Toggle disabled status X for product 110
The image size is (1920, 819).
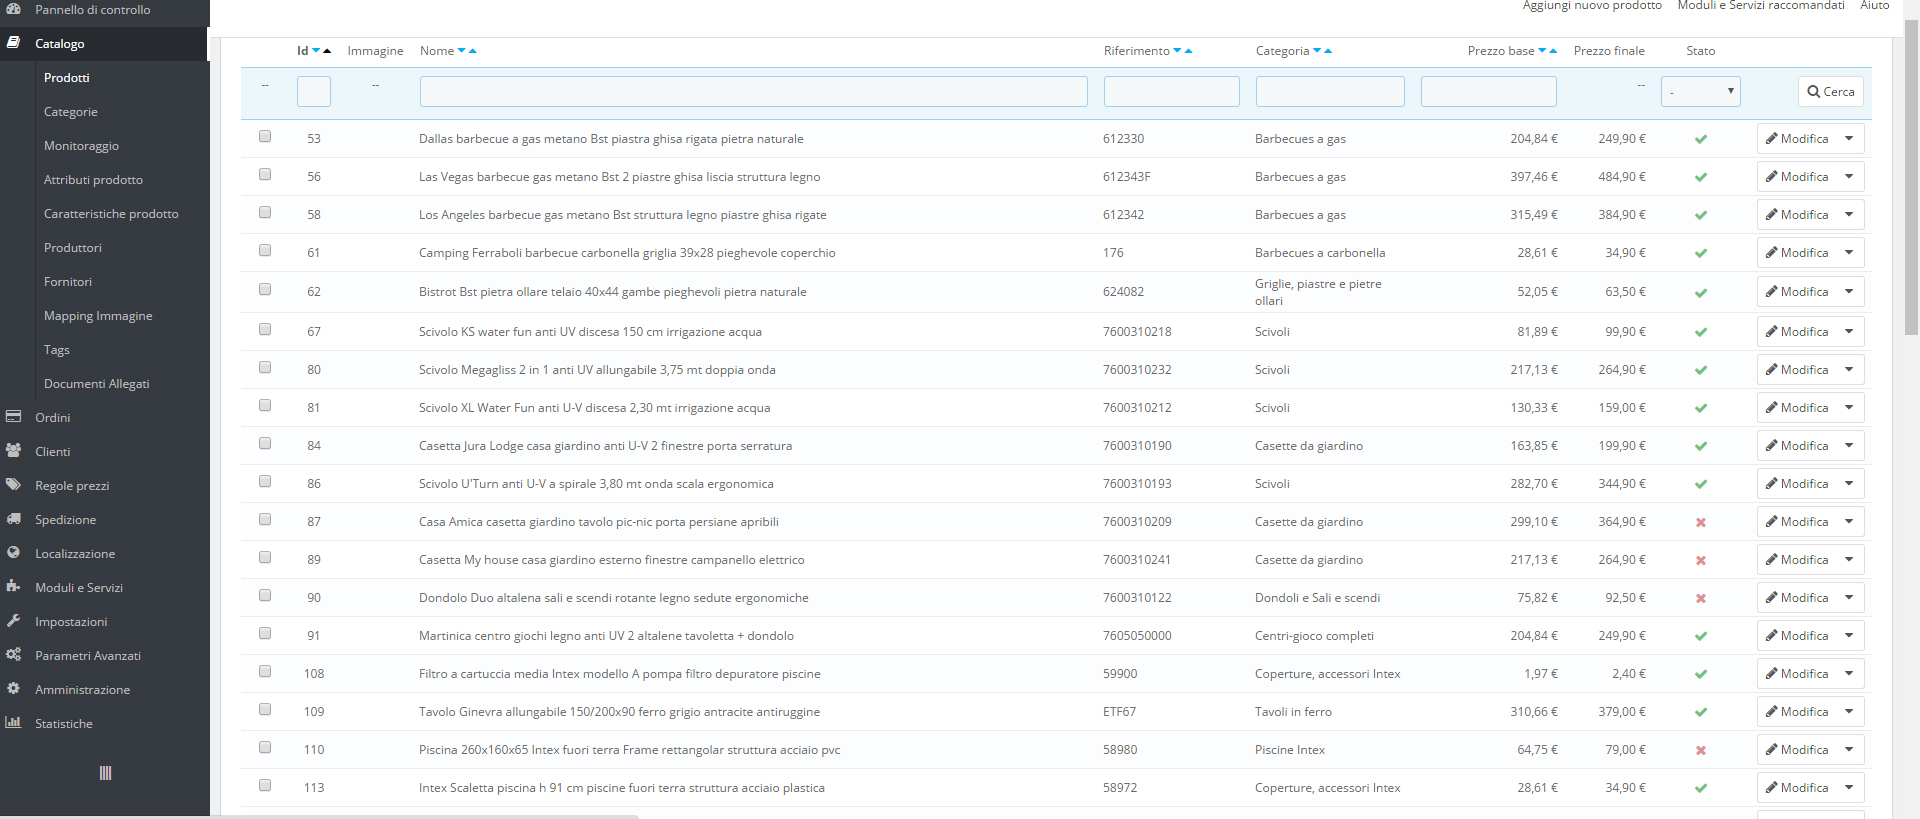[1701, 750]
